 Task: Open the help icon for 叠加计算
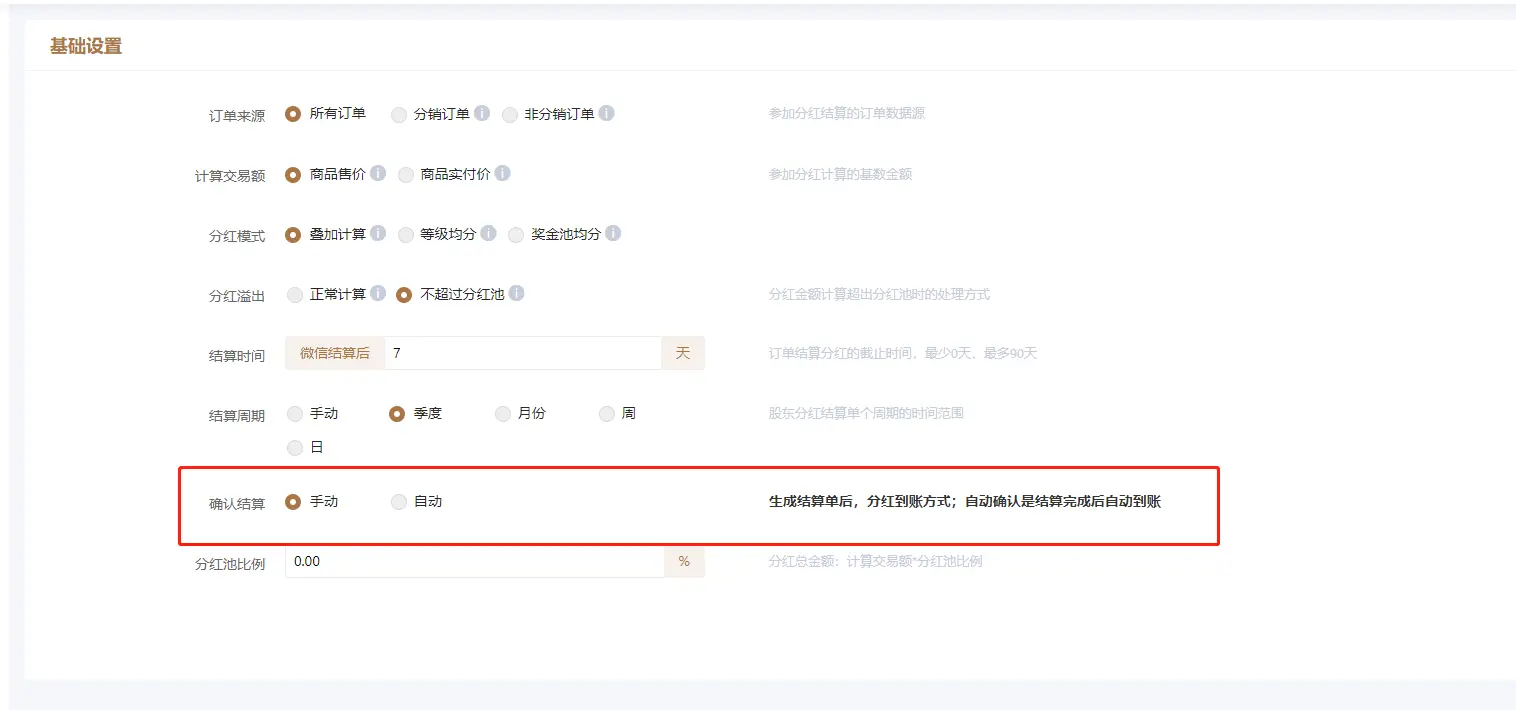pyautogui.click(x=378, y=233)
